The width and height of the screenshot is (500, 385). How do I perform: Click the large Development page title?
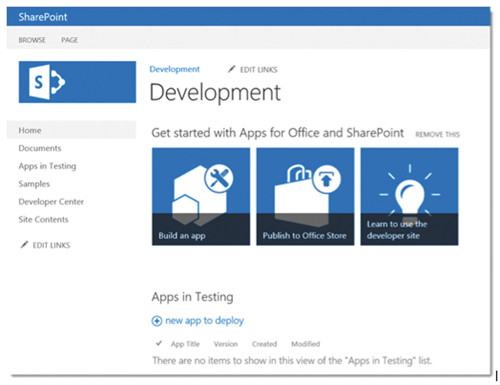215,93
